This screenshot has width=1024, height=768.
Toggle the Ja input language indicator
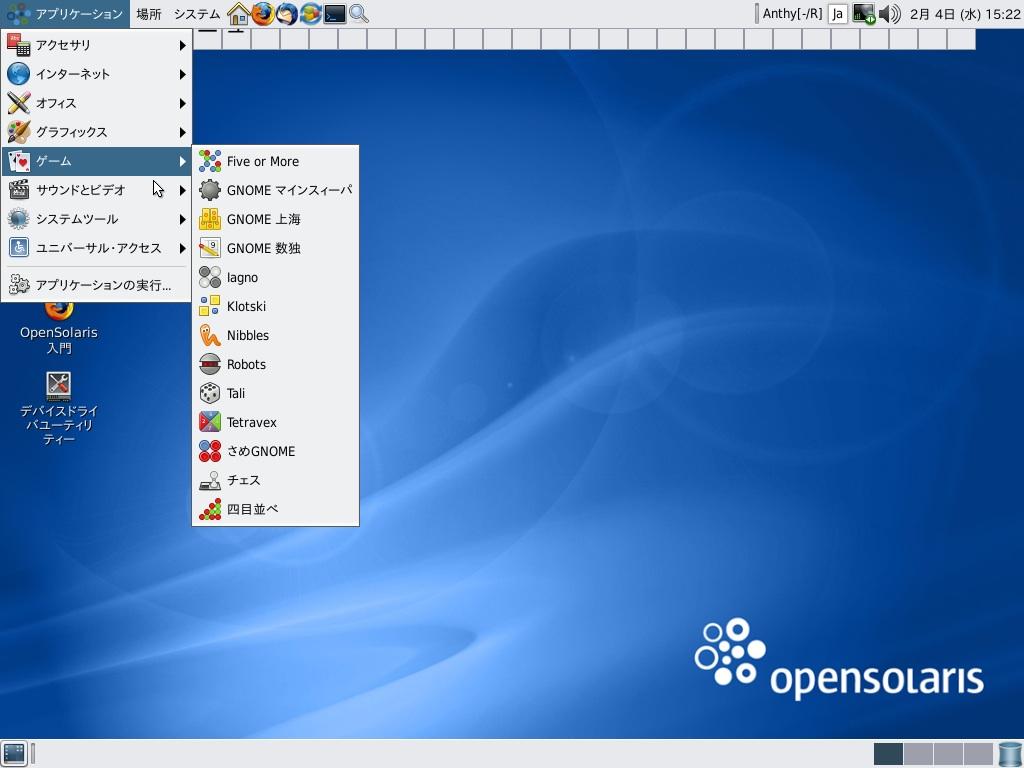pyautogui.click(x=838, y=14)
